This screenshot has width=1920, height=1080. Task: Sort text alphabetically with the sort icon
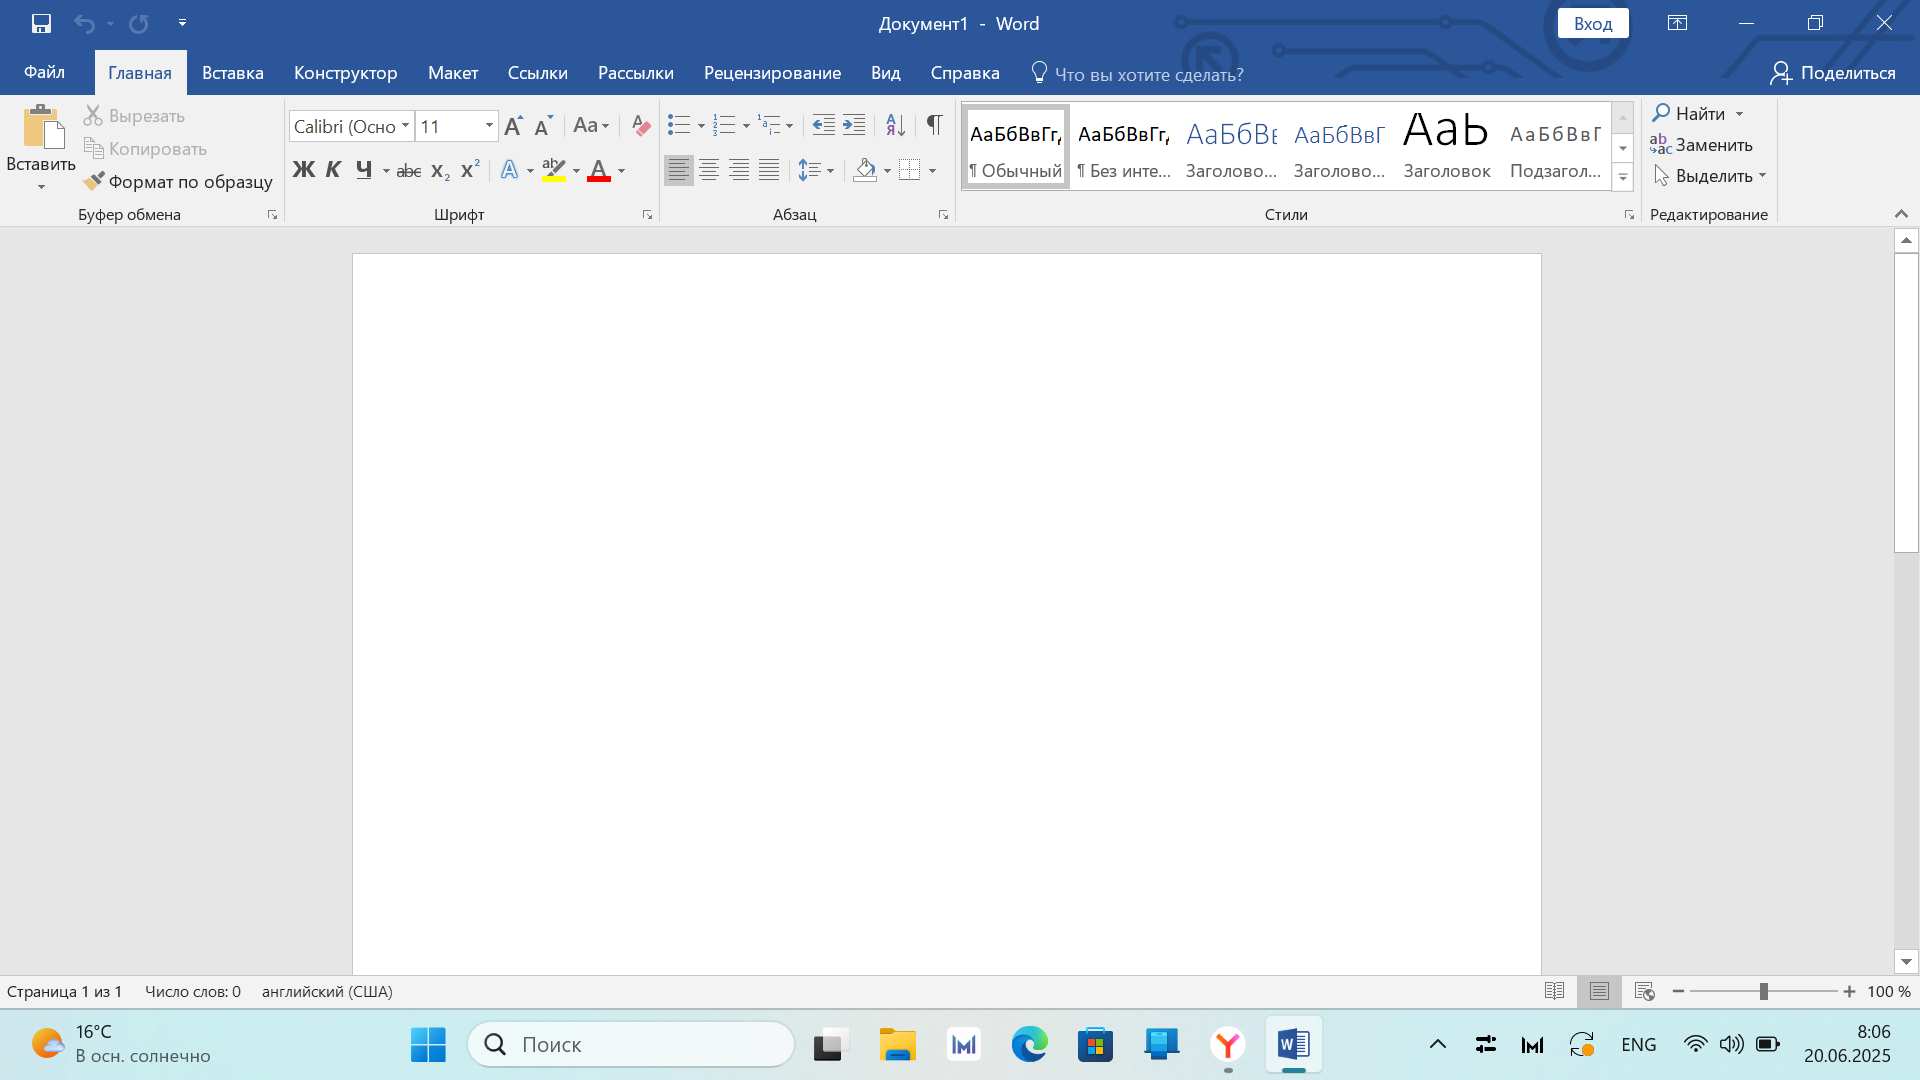pos(895,126)
